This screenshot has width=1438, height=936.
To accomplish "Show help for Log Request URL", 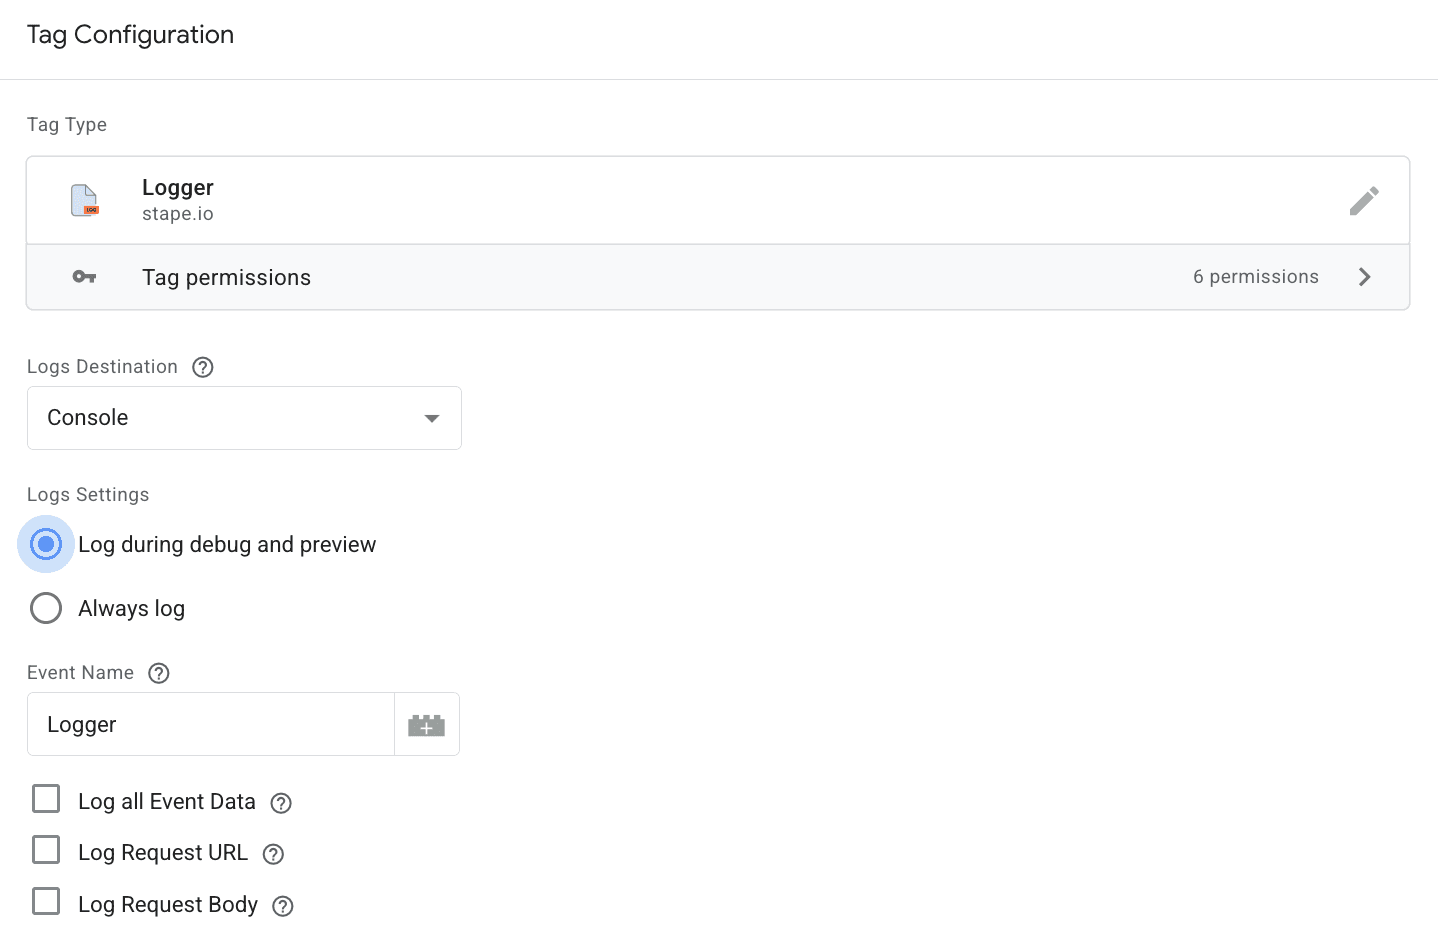I will [x=274, y=854].
